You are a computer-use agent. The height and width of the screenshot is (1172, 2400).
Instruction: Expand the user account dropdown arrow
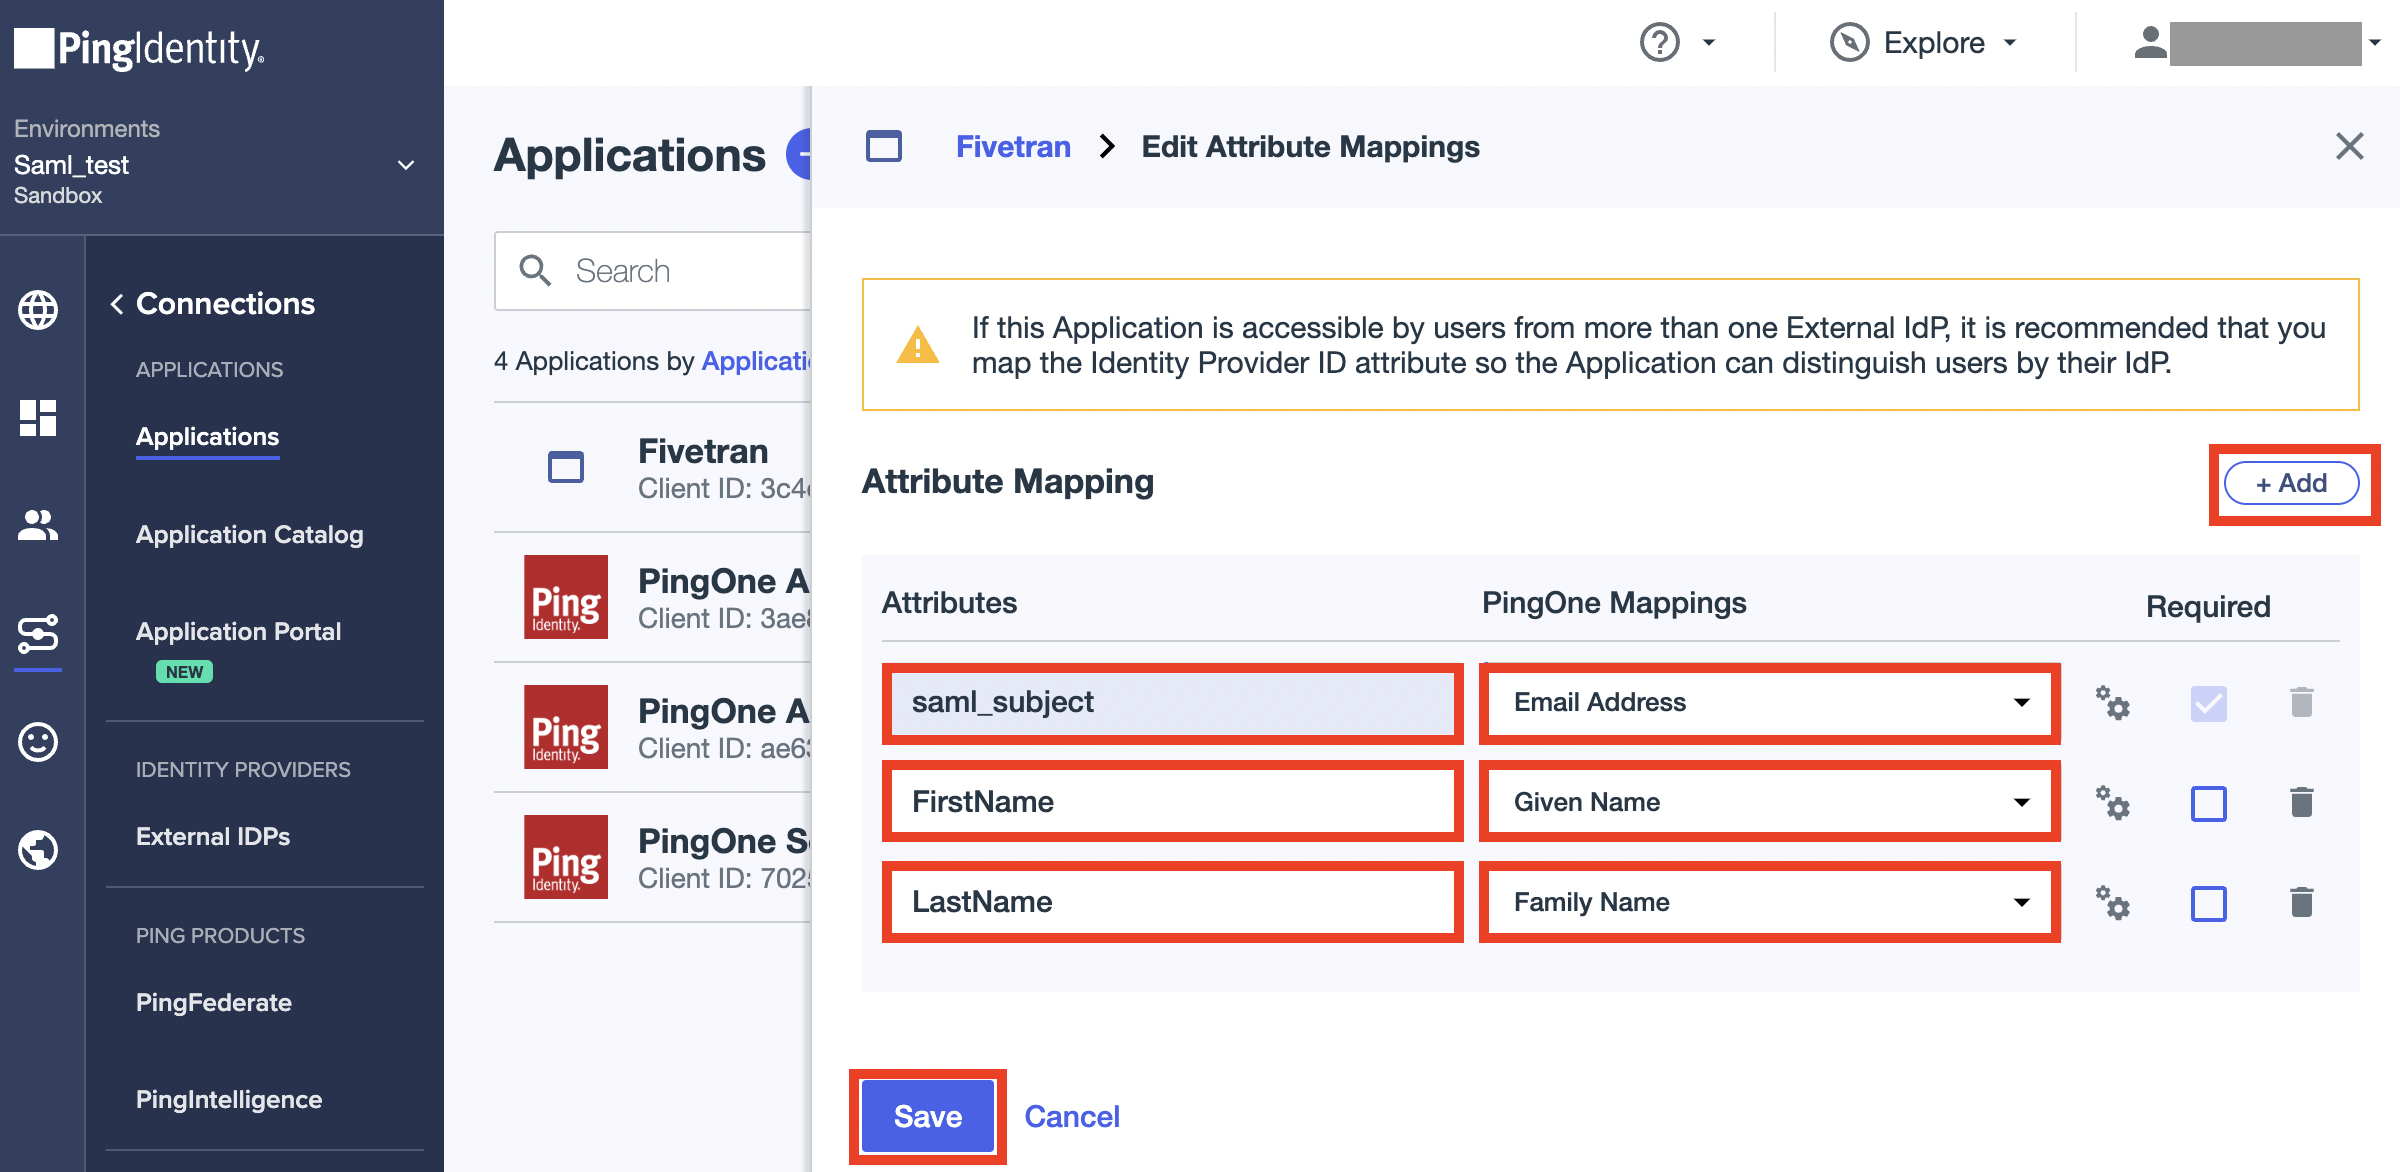pos(2375,43)
